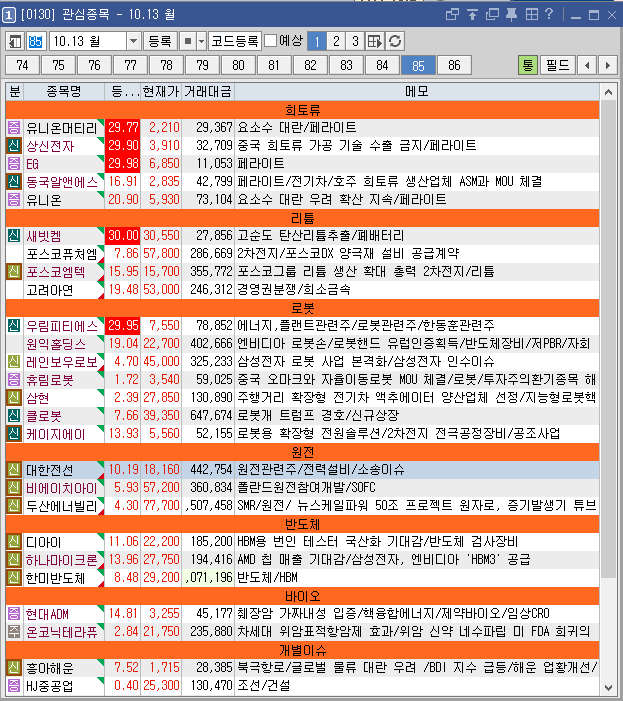
Task: Select group tab 86
Action: coord(454,65)
